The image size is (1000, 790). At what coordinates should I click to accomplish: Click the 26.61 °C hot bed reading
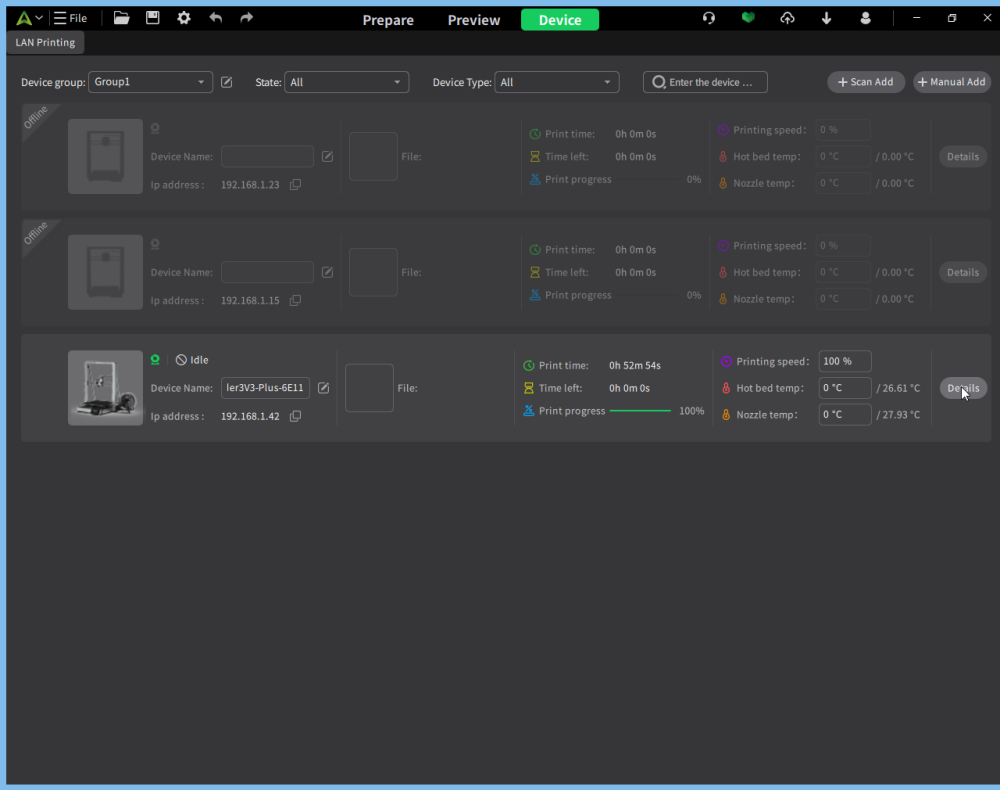(901, 388)
